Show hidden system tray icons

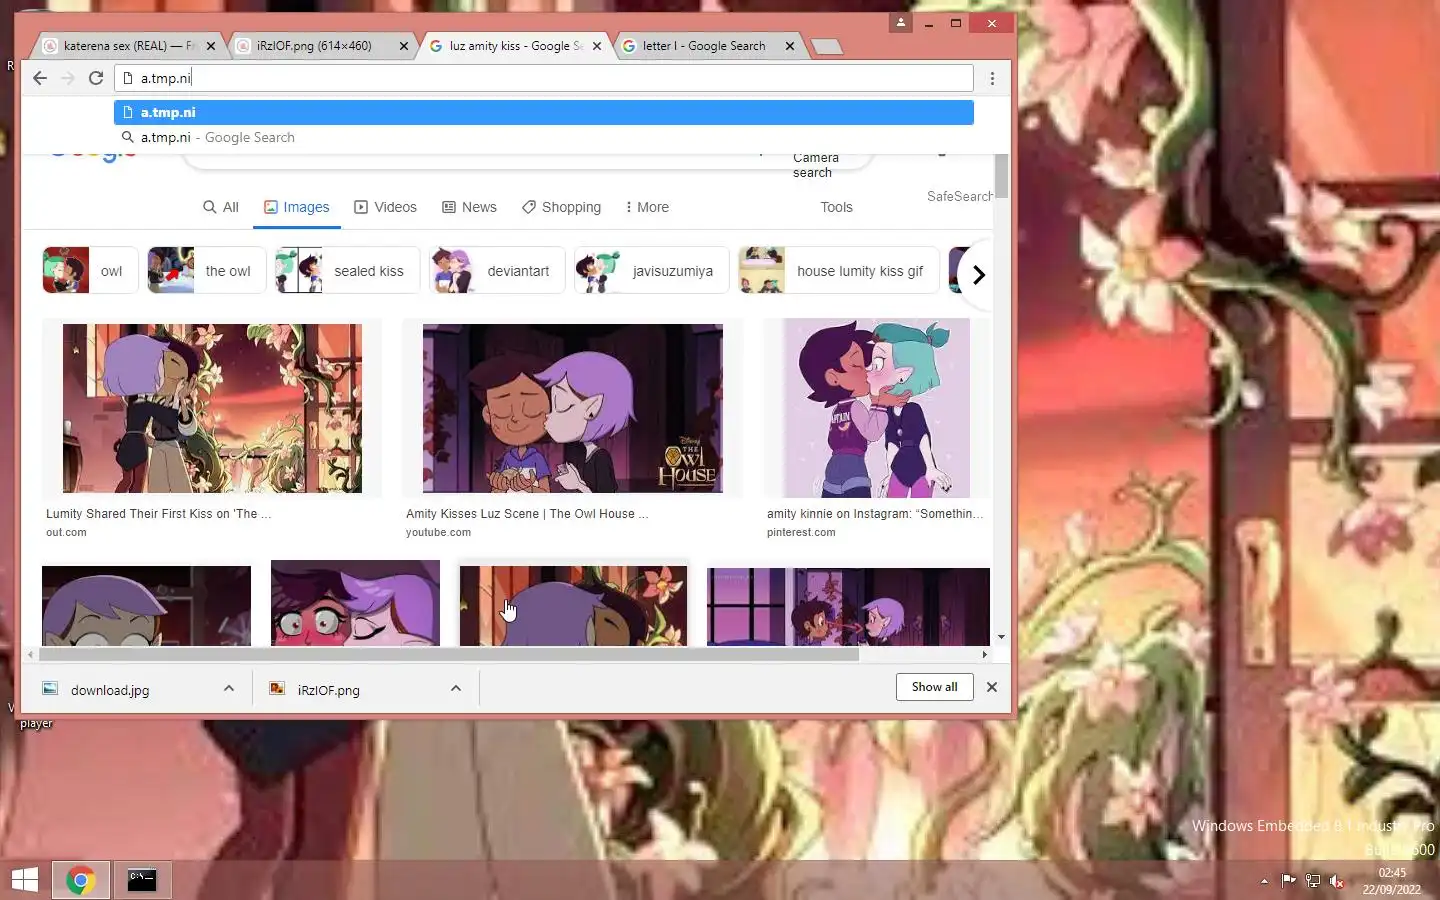coord(1264,881)
